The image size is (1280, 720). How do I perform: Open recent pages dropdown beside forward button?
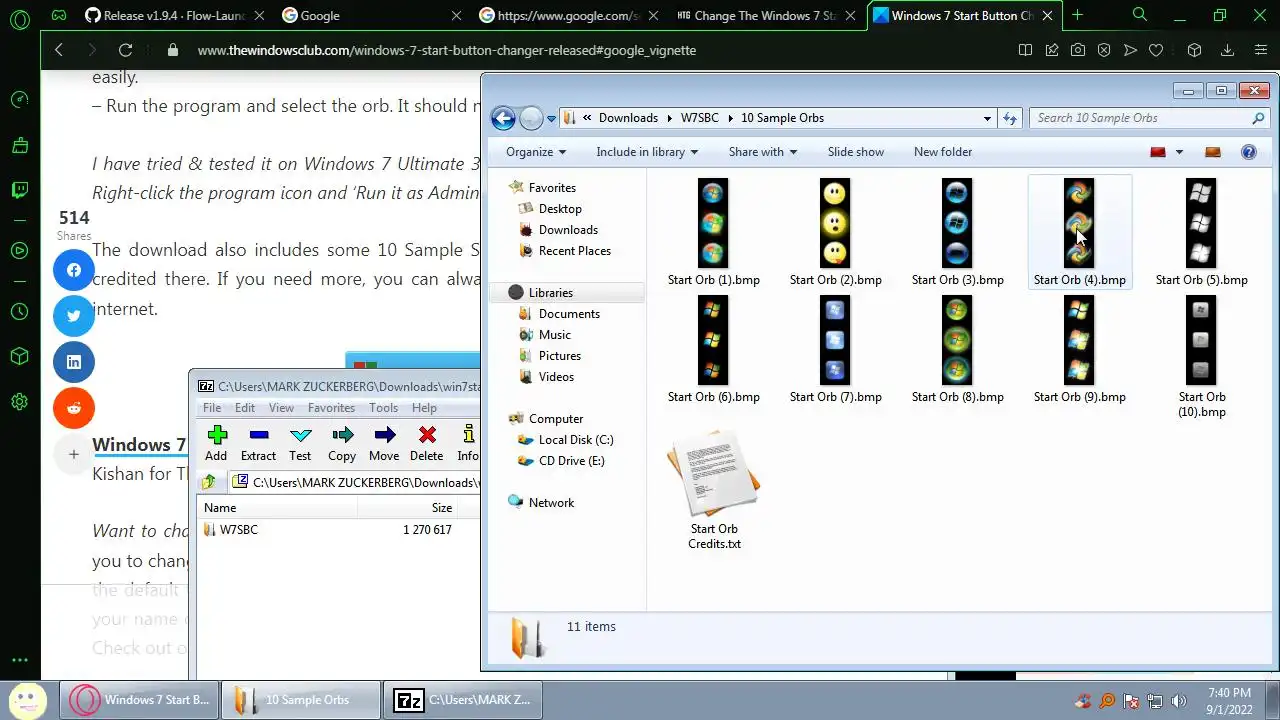(x=551, y=119)
